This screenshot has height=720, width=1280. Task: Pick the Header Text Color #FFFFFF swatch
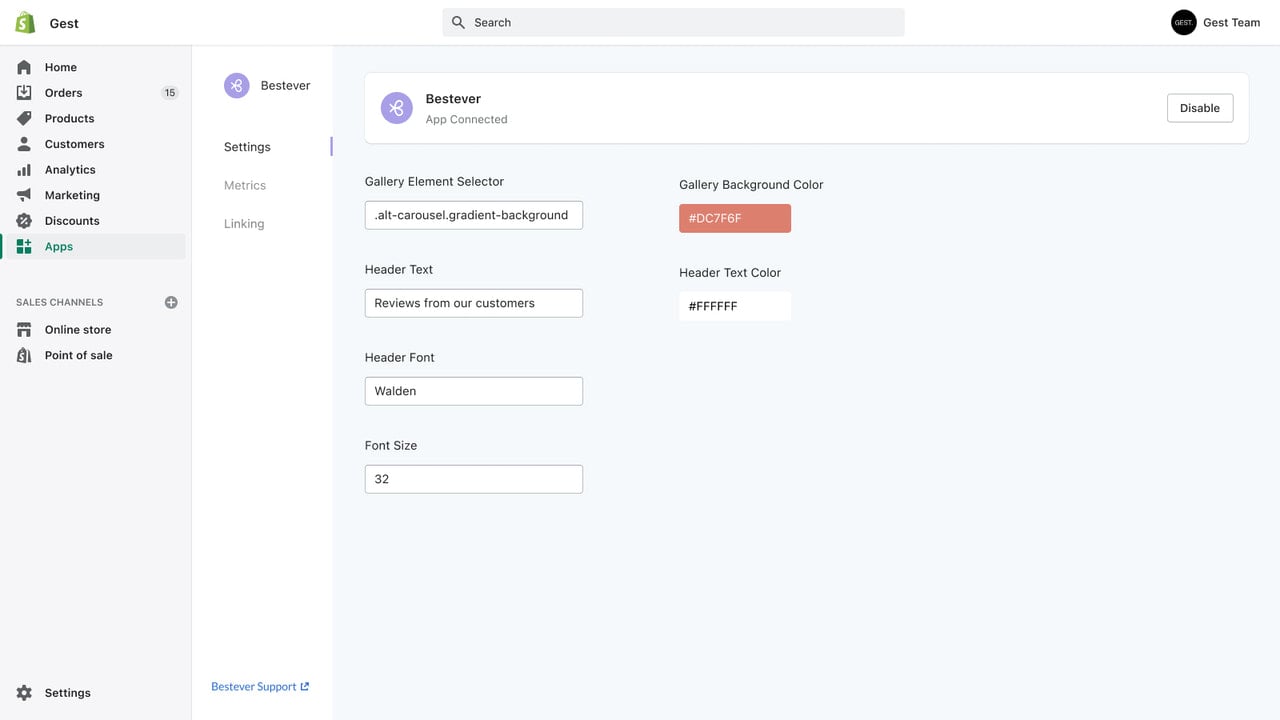coord(735,306)
